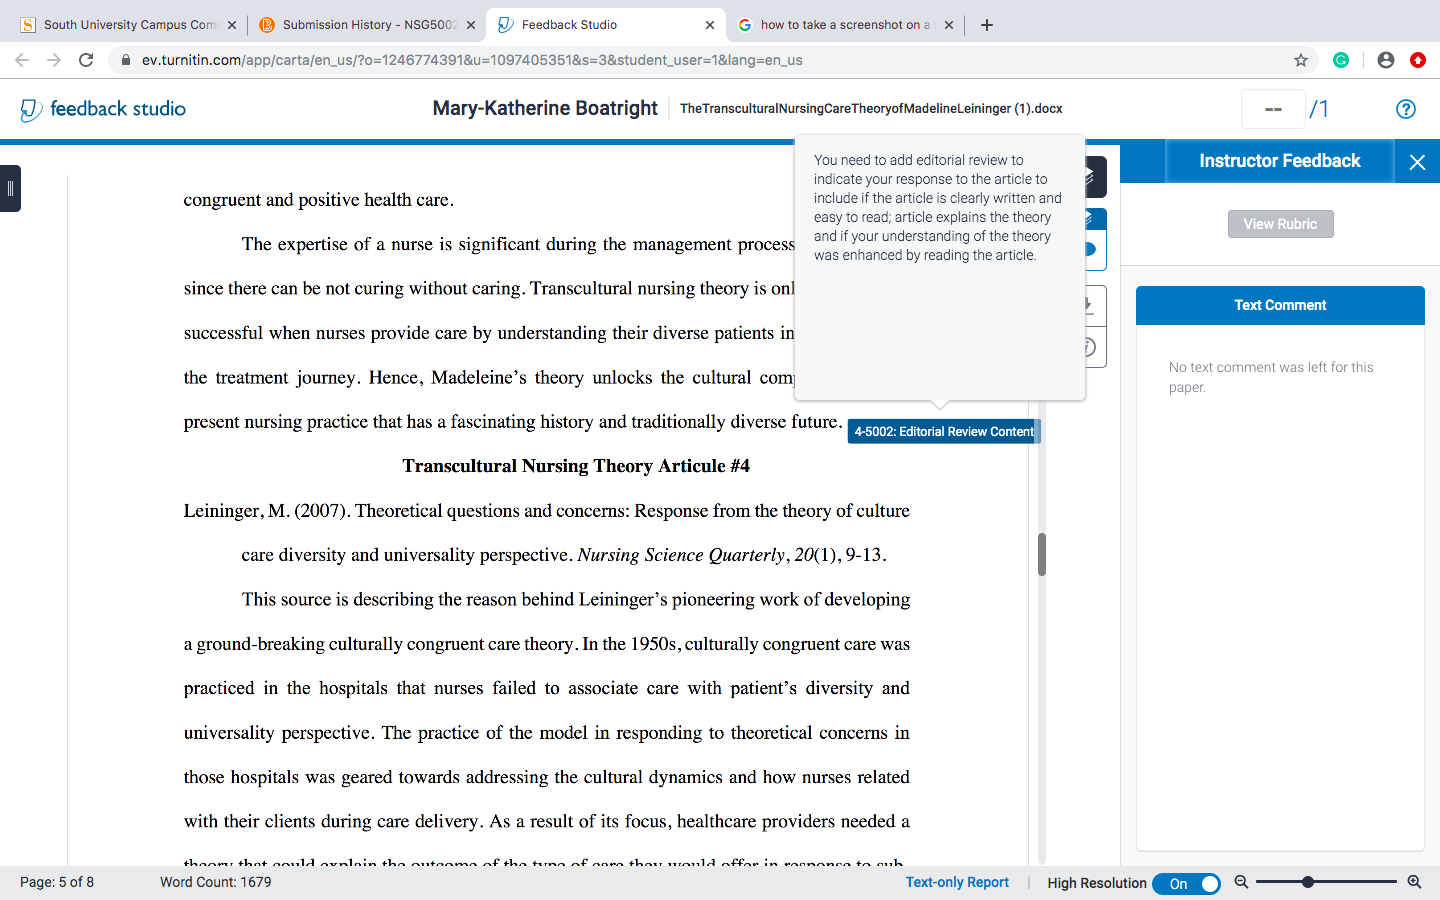1440x900 pixels.
Task: Expand the left thumbnail sidebar handle
Action: (x=10, y=188)
